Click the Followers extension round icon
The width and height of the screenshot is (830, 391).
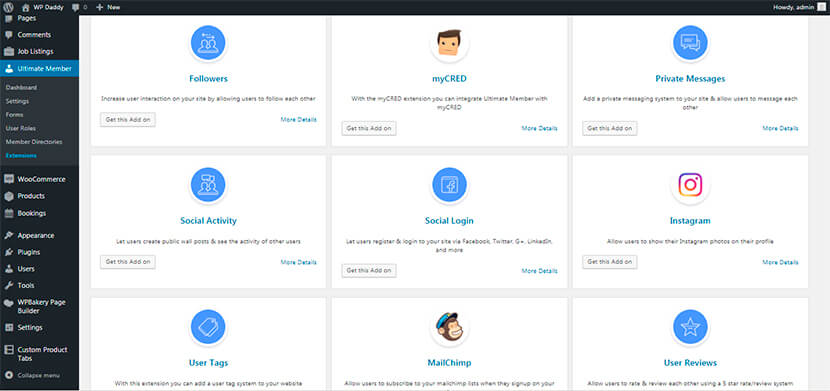click(x=208, y=43)
